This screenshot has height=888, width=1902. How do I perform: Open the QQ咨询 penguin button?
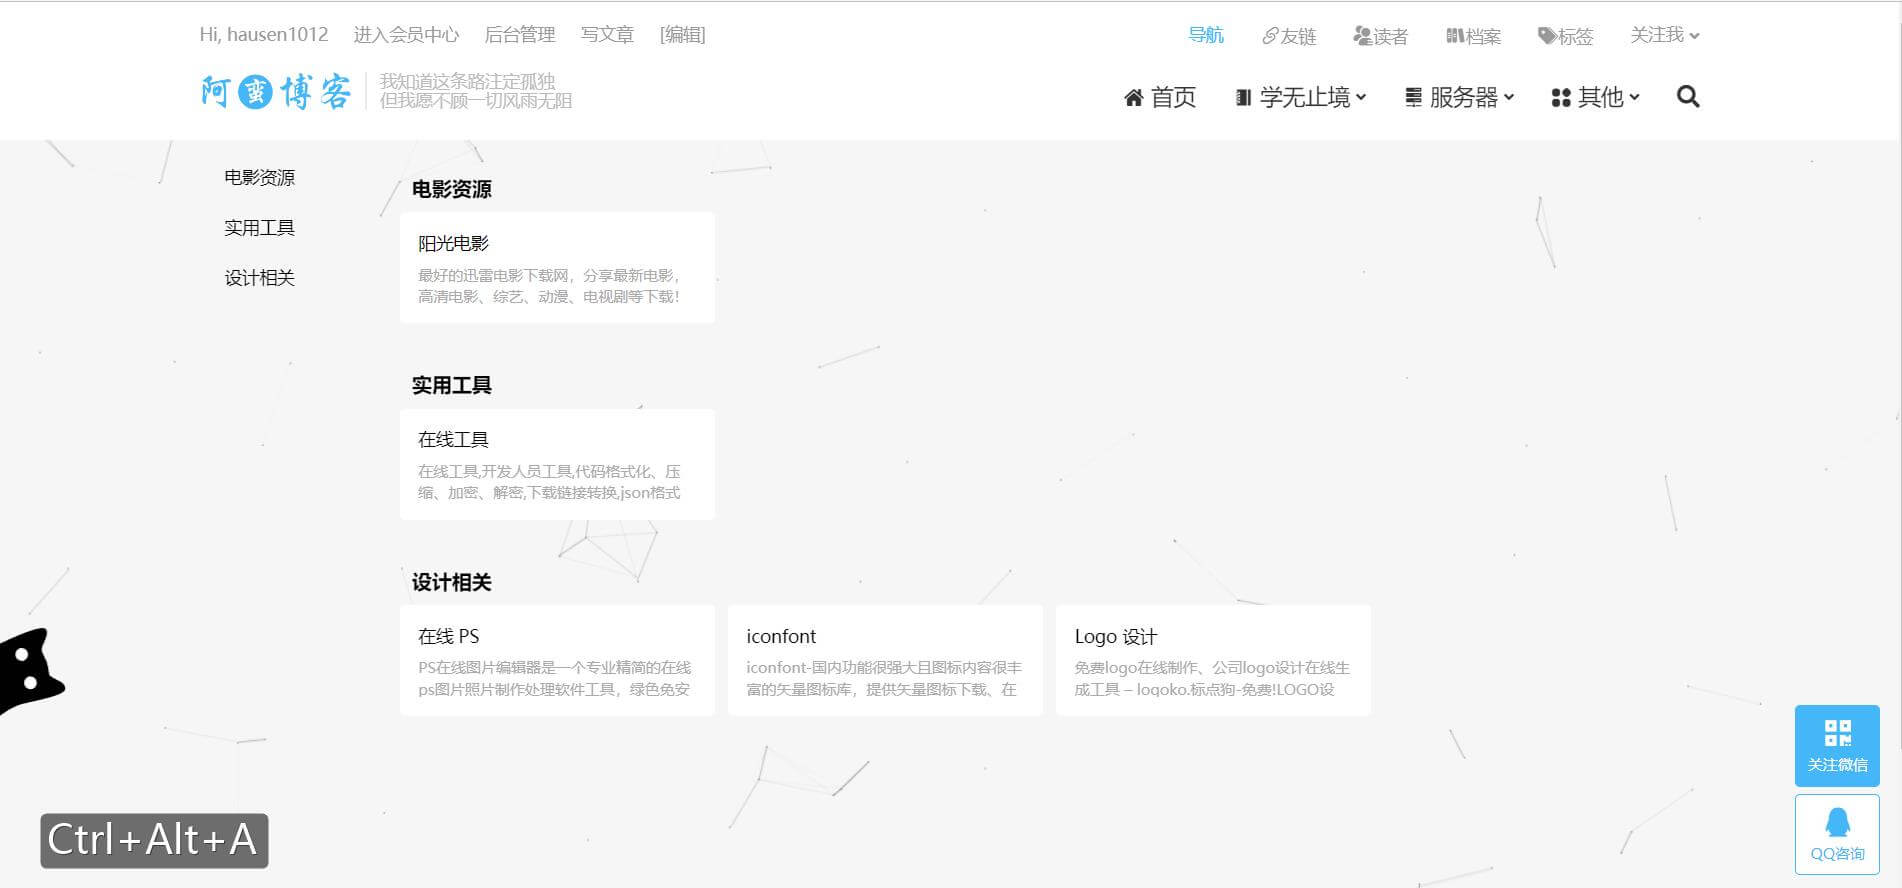[x=1837, y=834]
